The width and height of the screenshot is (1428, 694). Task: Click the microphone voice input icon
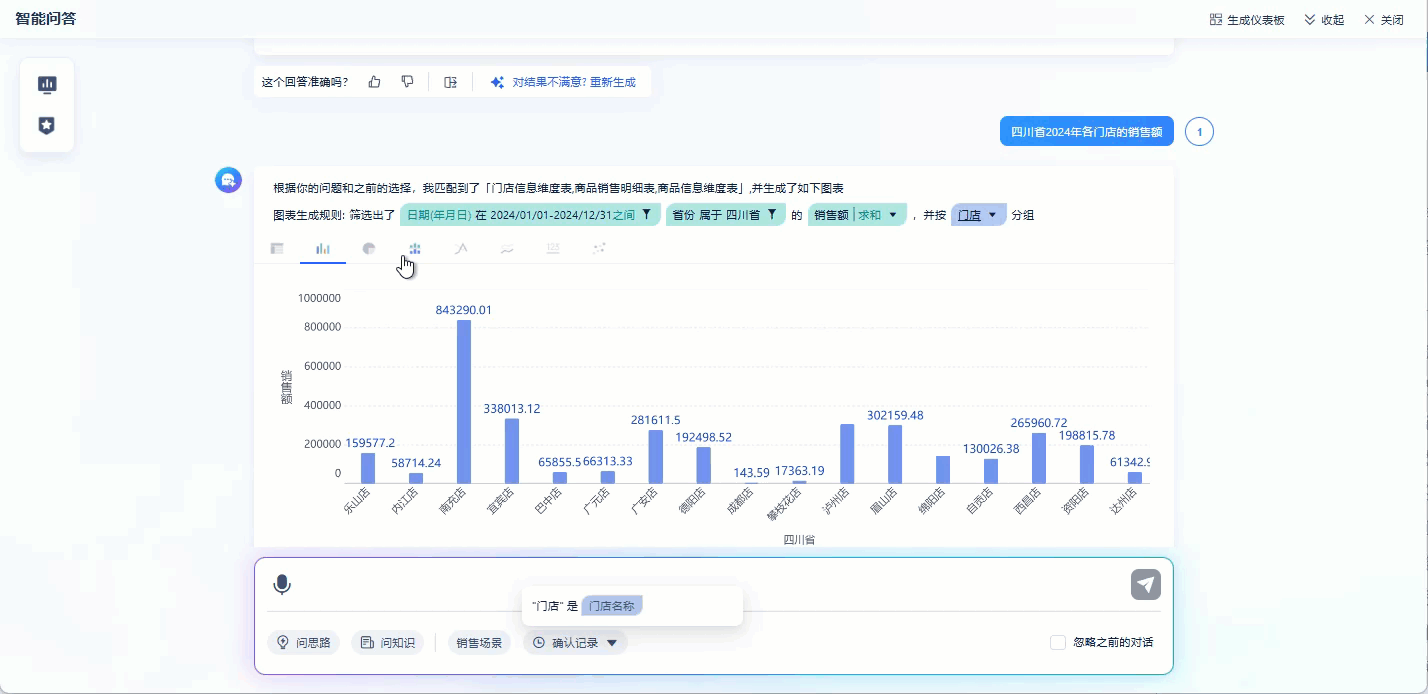[x=282, y=584]
